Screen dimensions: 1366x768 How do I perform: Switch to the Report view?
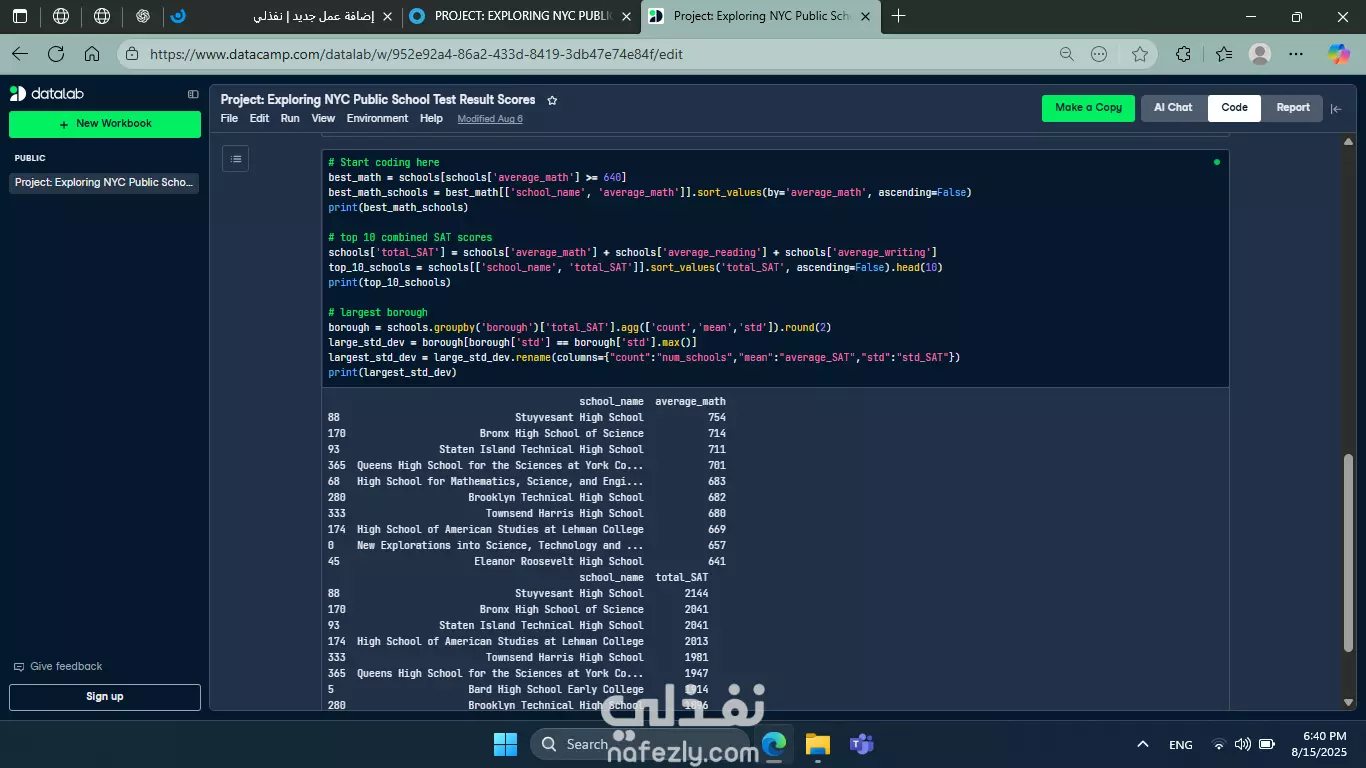coord(1292,108)
